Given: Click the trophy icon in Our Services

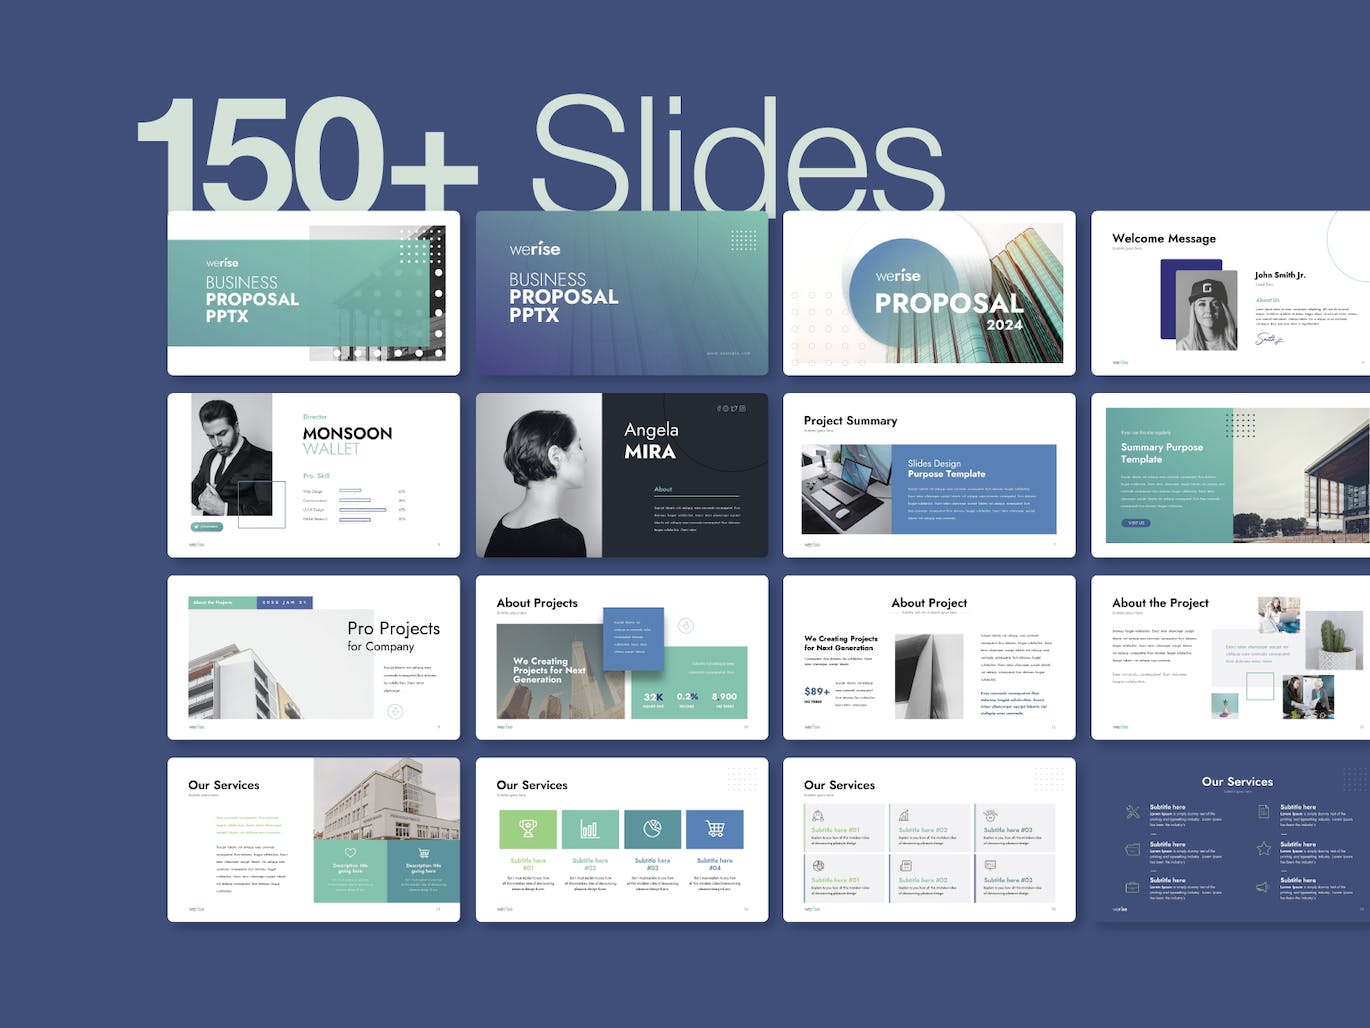Looking at the screenshot, I should [x=528, y=829].
